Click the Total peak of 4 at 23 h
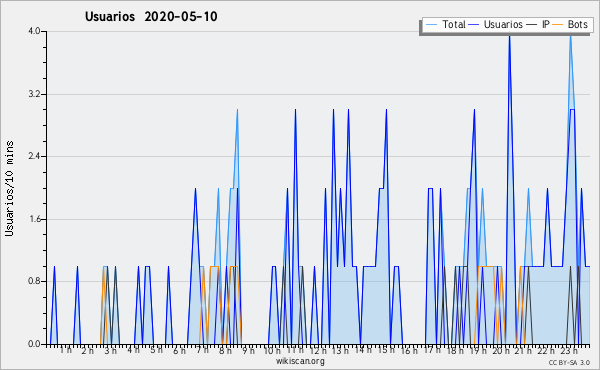Viewport: 600px width, 370px height. point(571,37)
